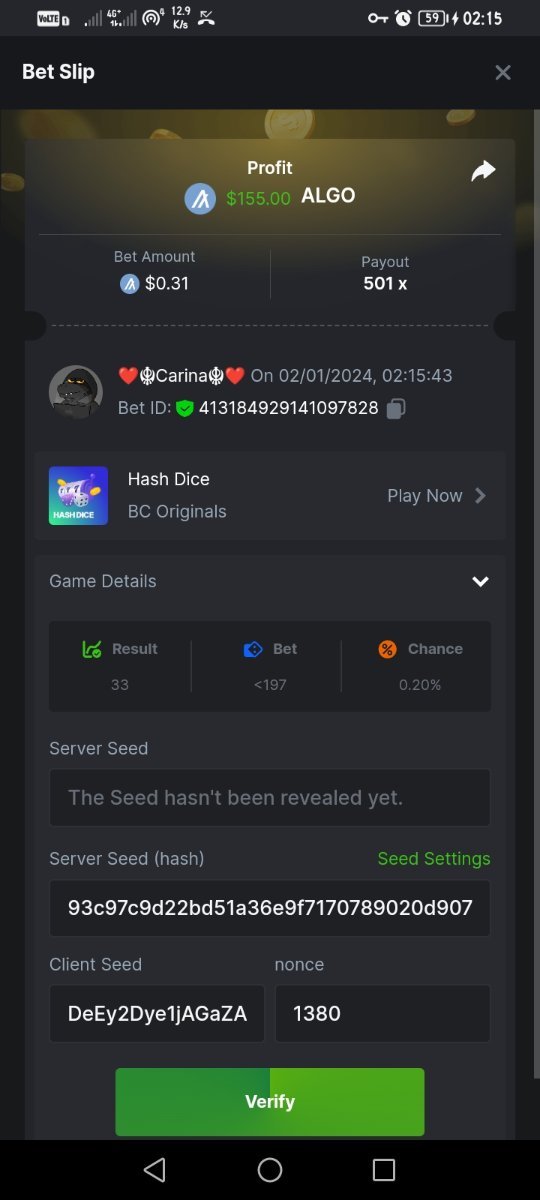Select the Server Seed hash field
Screen dimensions: 540x1200
[270, 908]
